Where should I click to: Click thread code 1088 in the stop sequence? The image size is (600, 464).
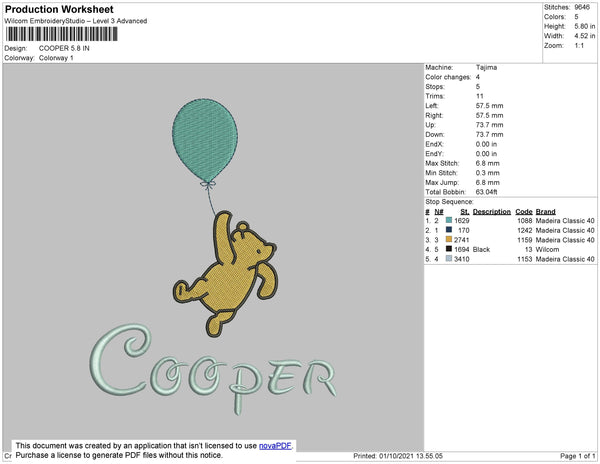pos(525,221)
